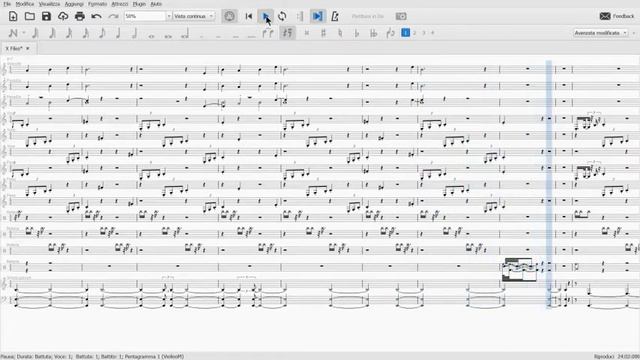Toggle pan score during playback
This screenshot has width=640, height=360.
tap(317, 16)
